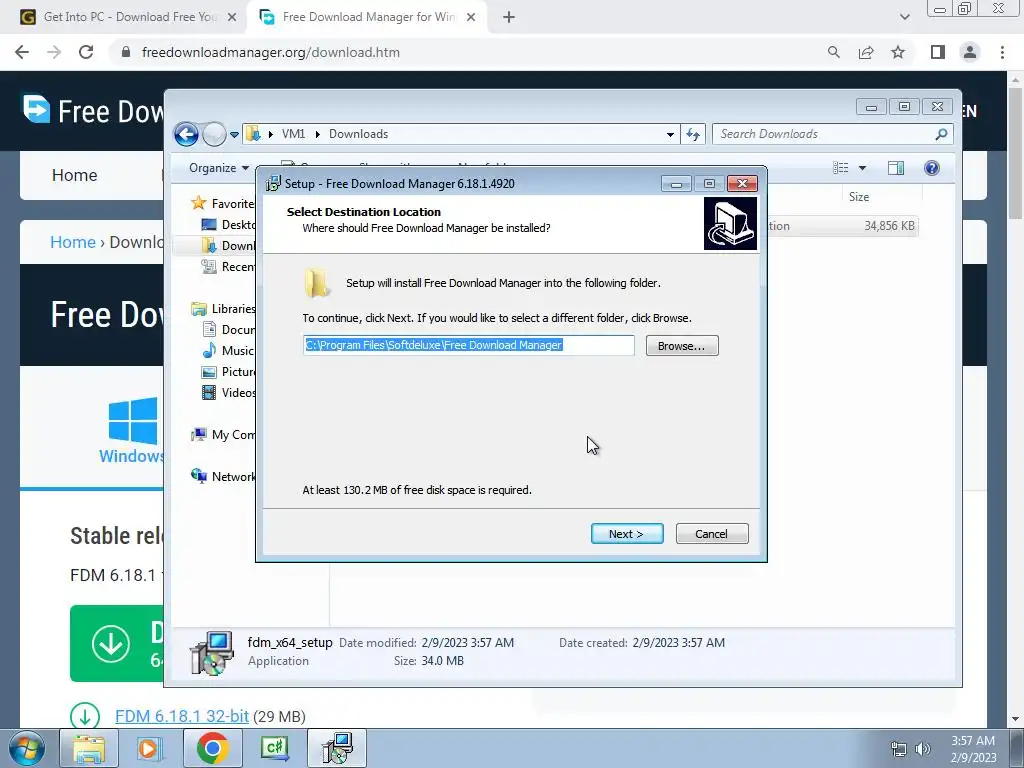The image size is (1024, 768).
Task: Open Chrome three-dot menu
Action: coord(1002,52)
